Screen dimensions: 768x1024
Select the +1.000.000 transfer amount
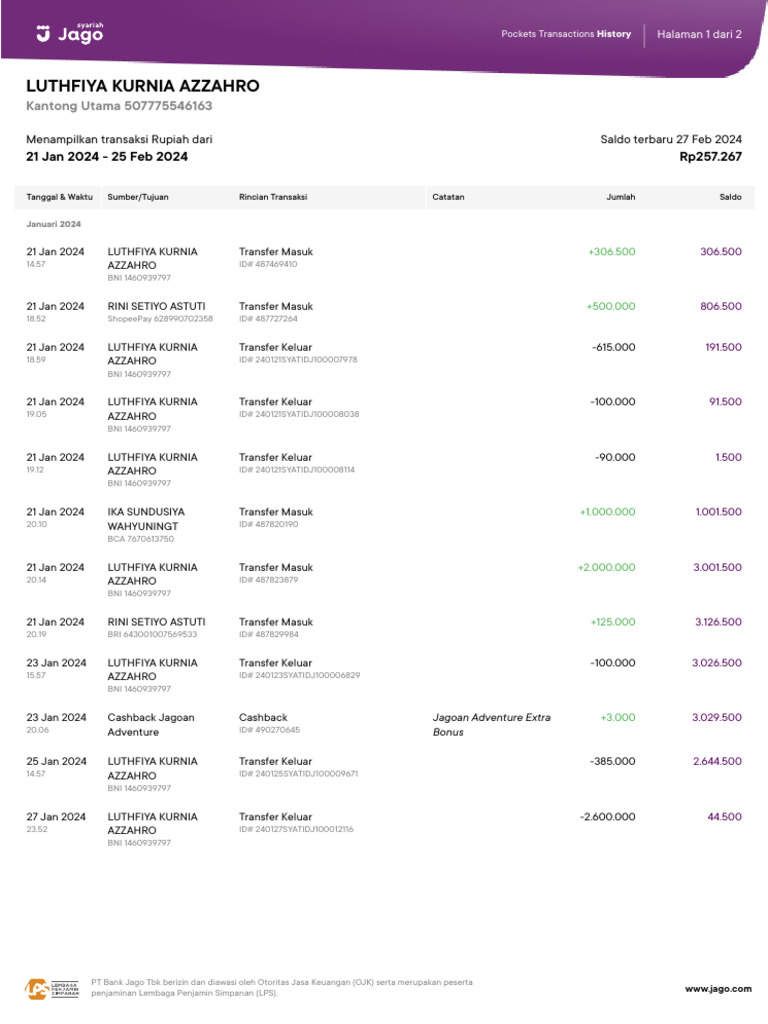coord(607,512)
